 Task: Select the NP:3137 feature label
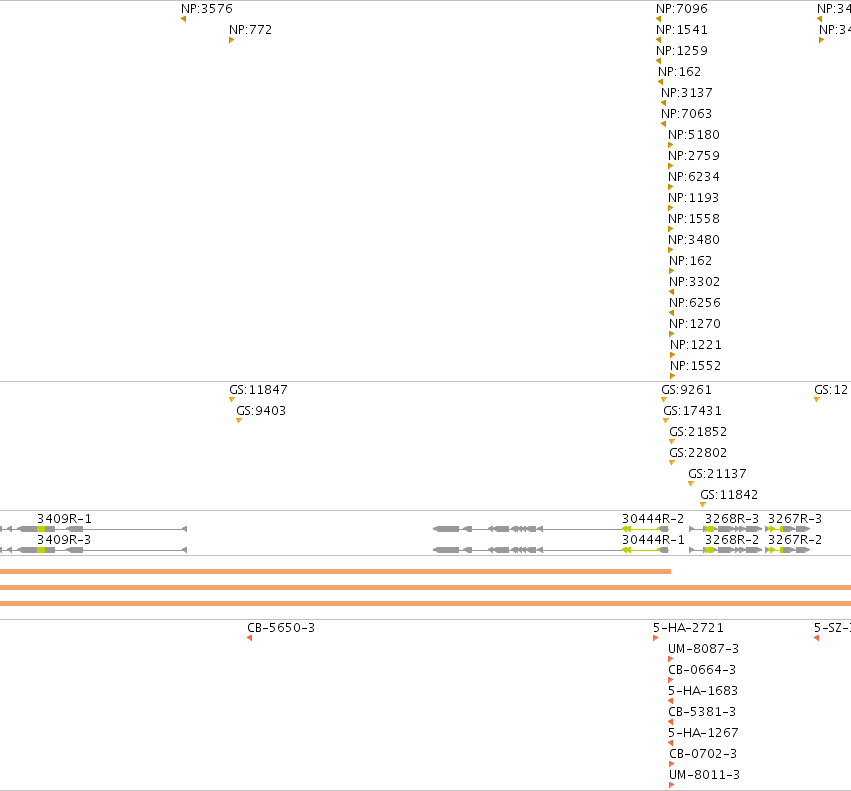pos(687,93)
